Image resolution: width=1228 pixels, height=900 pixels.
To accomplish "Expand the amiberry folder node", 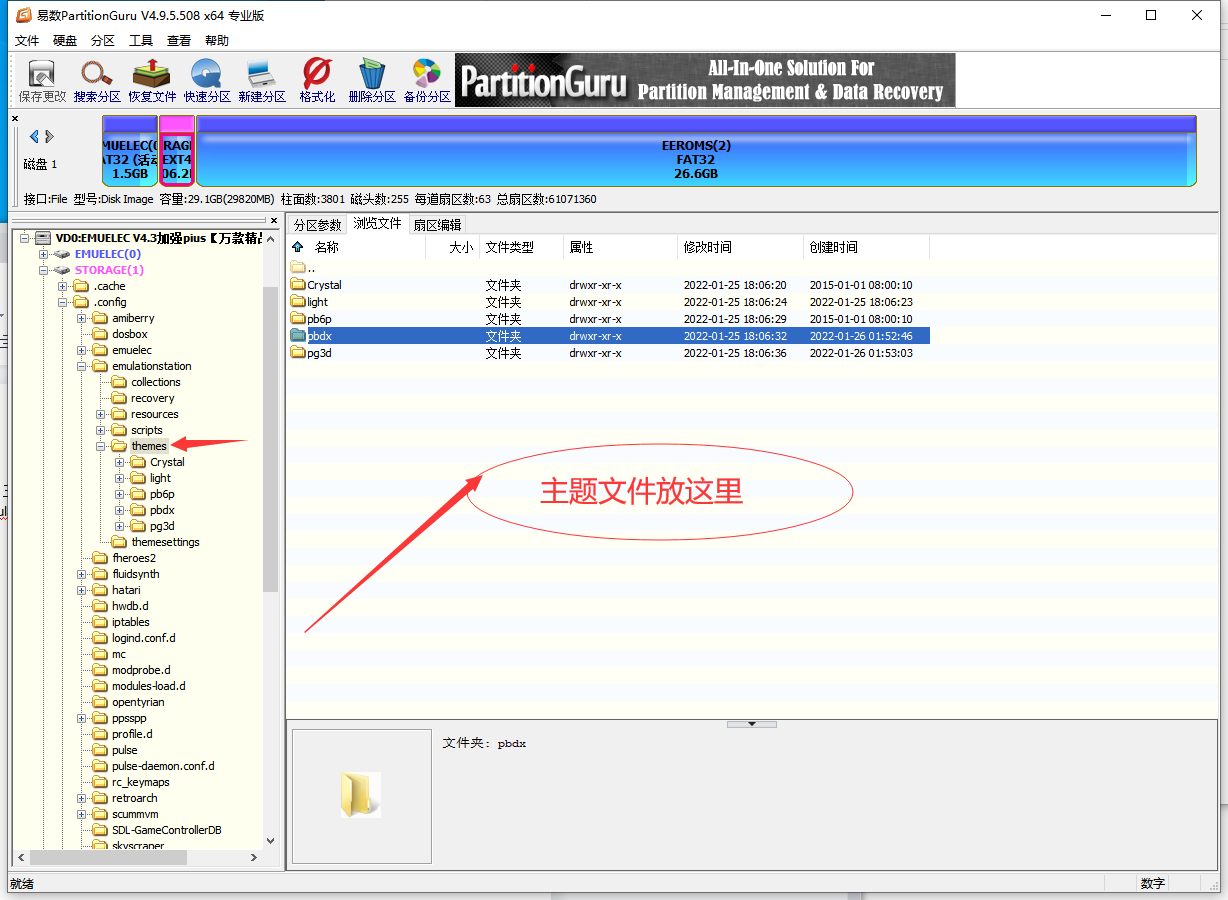I will [82, 318].
